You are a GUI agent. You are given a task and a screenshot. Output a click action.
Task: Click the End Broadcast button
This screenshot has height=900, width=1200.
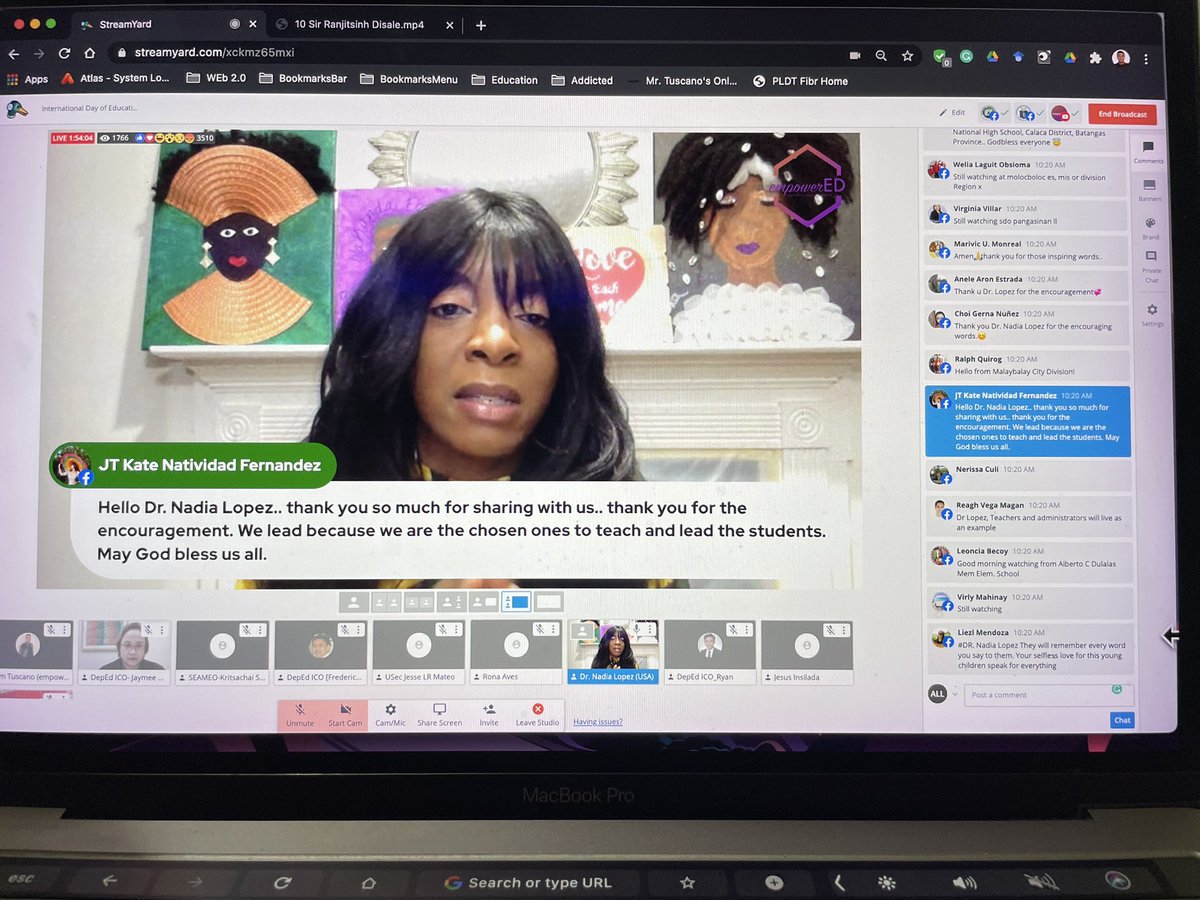click(1122, 114)
